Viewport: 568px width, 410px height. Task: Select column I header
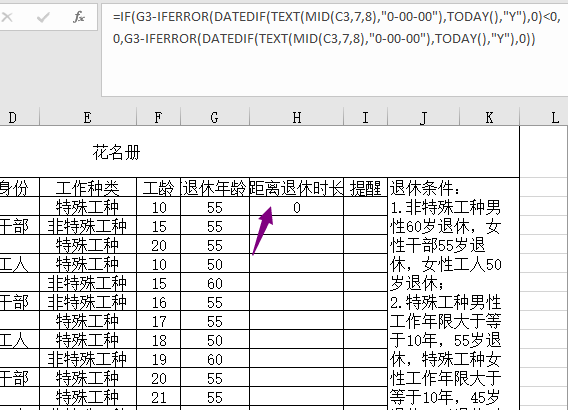(x=365, y=118)
